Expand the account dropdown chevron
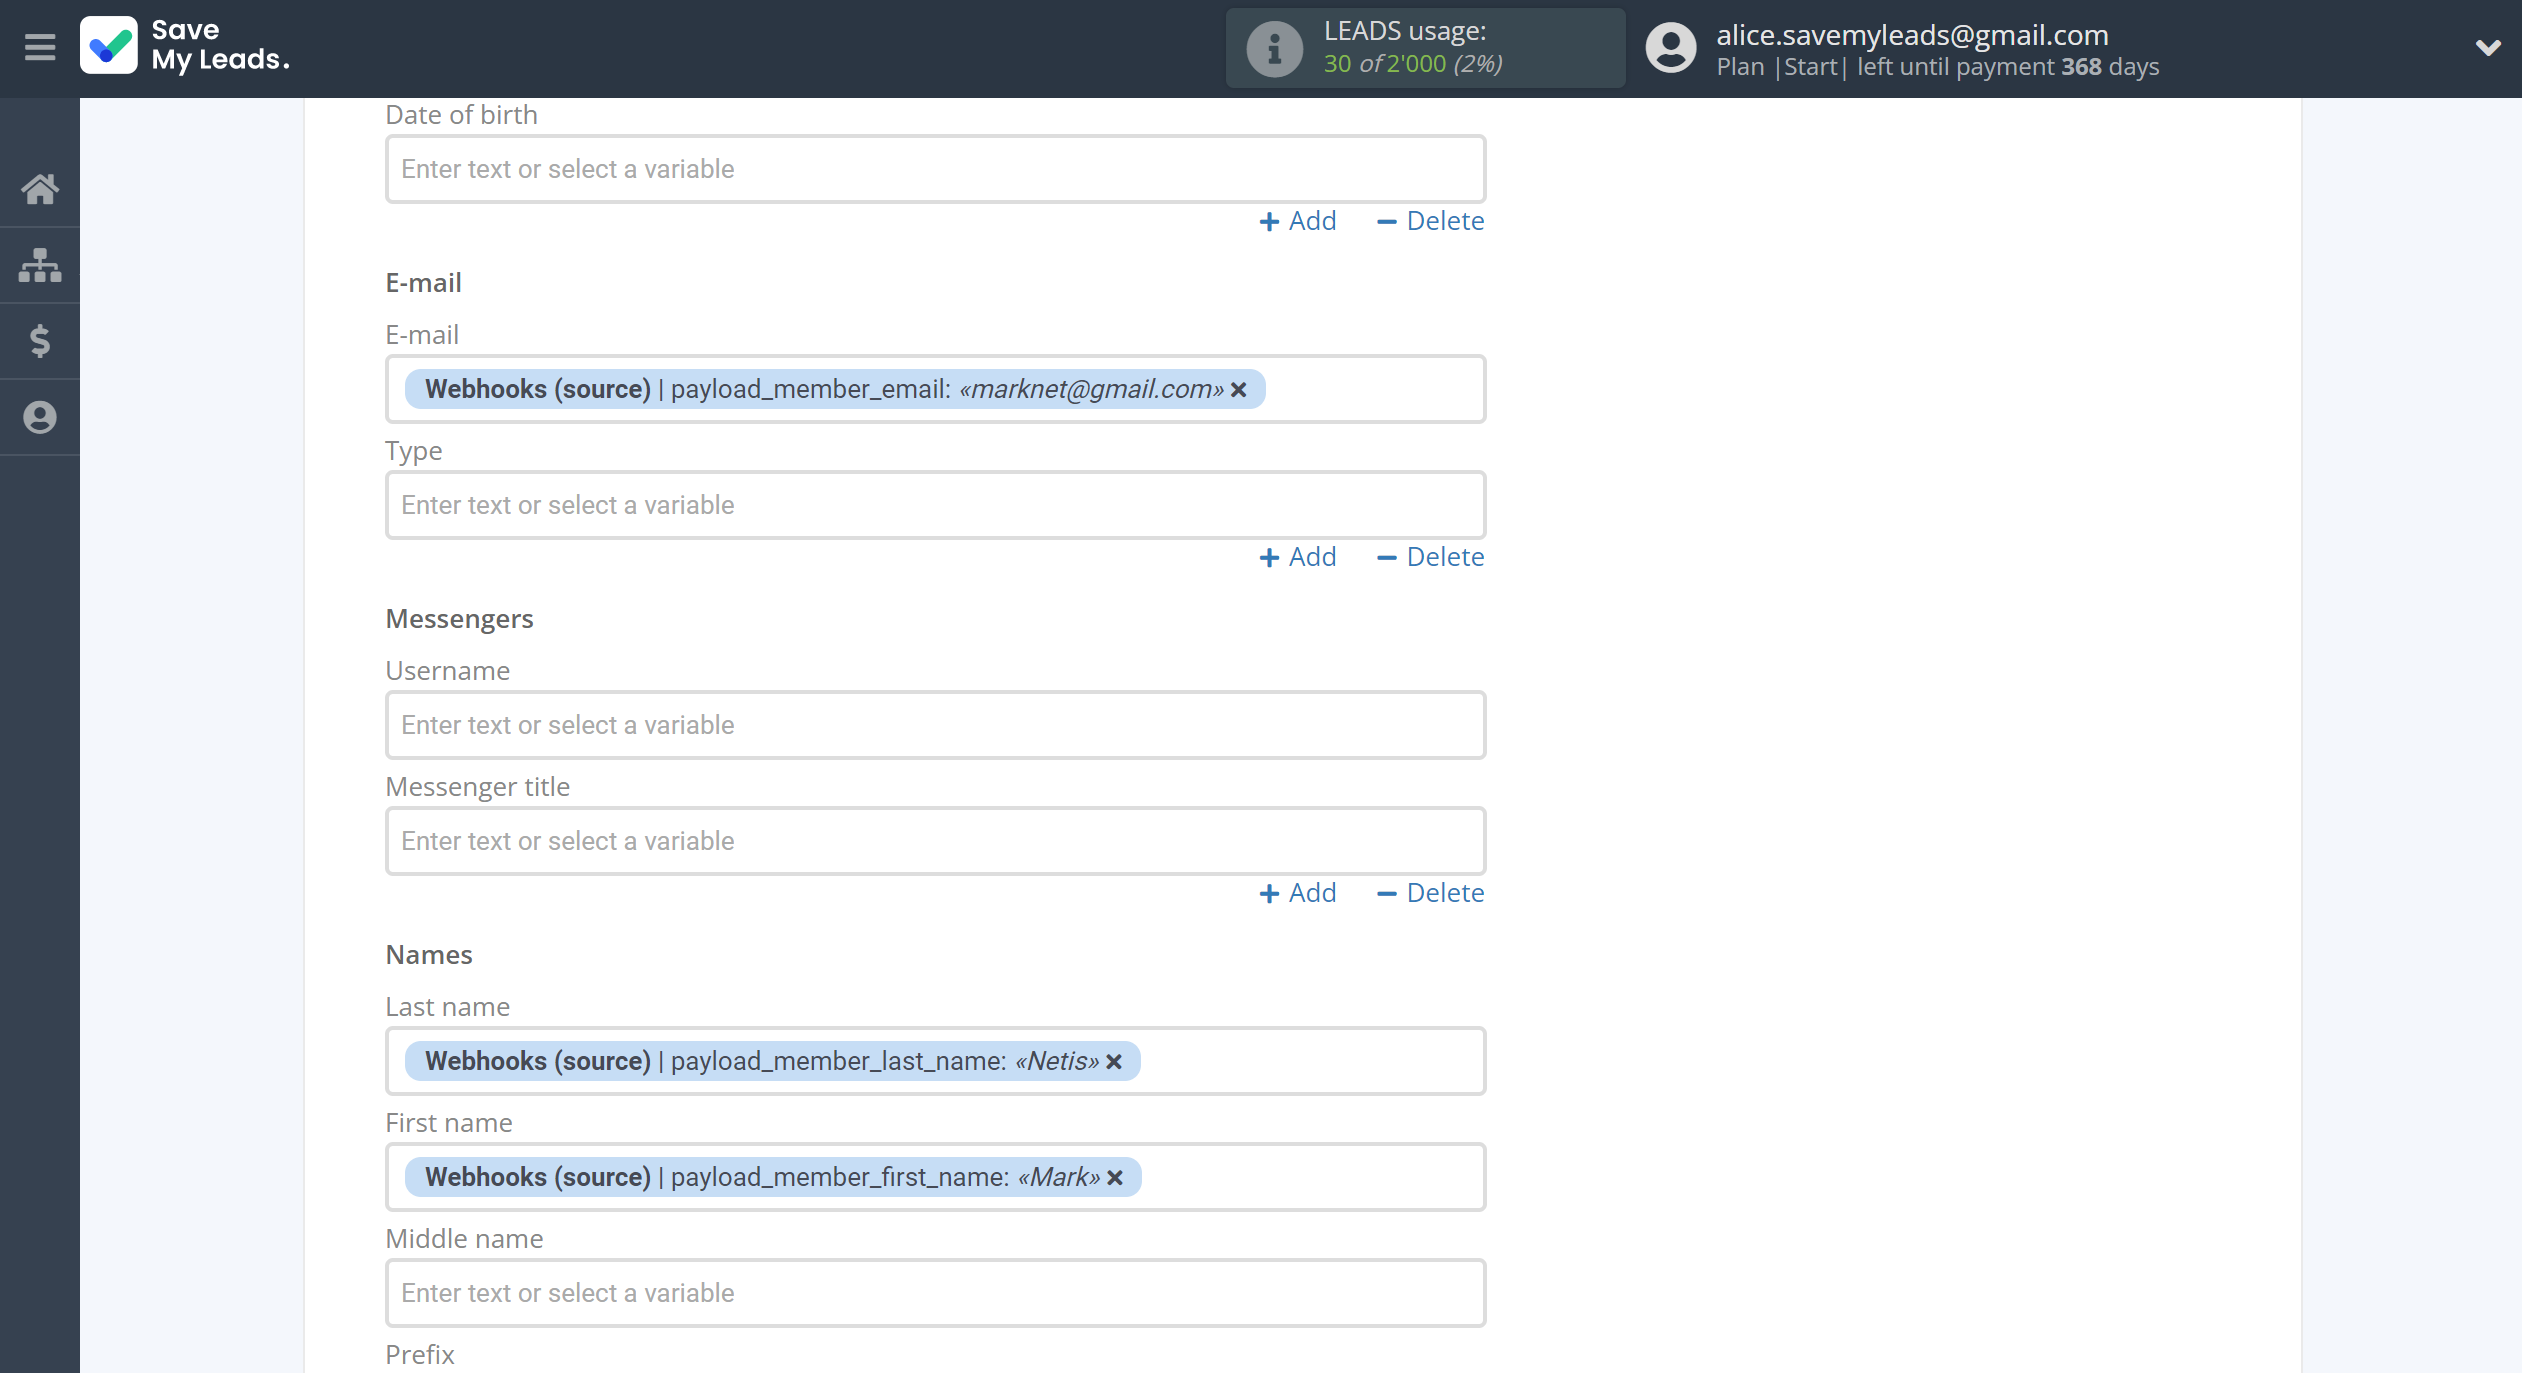Image resolution: width=2522 pixels, height=1373 pixels. 2487,47
